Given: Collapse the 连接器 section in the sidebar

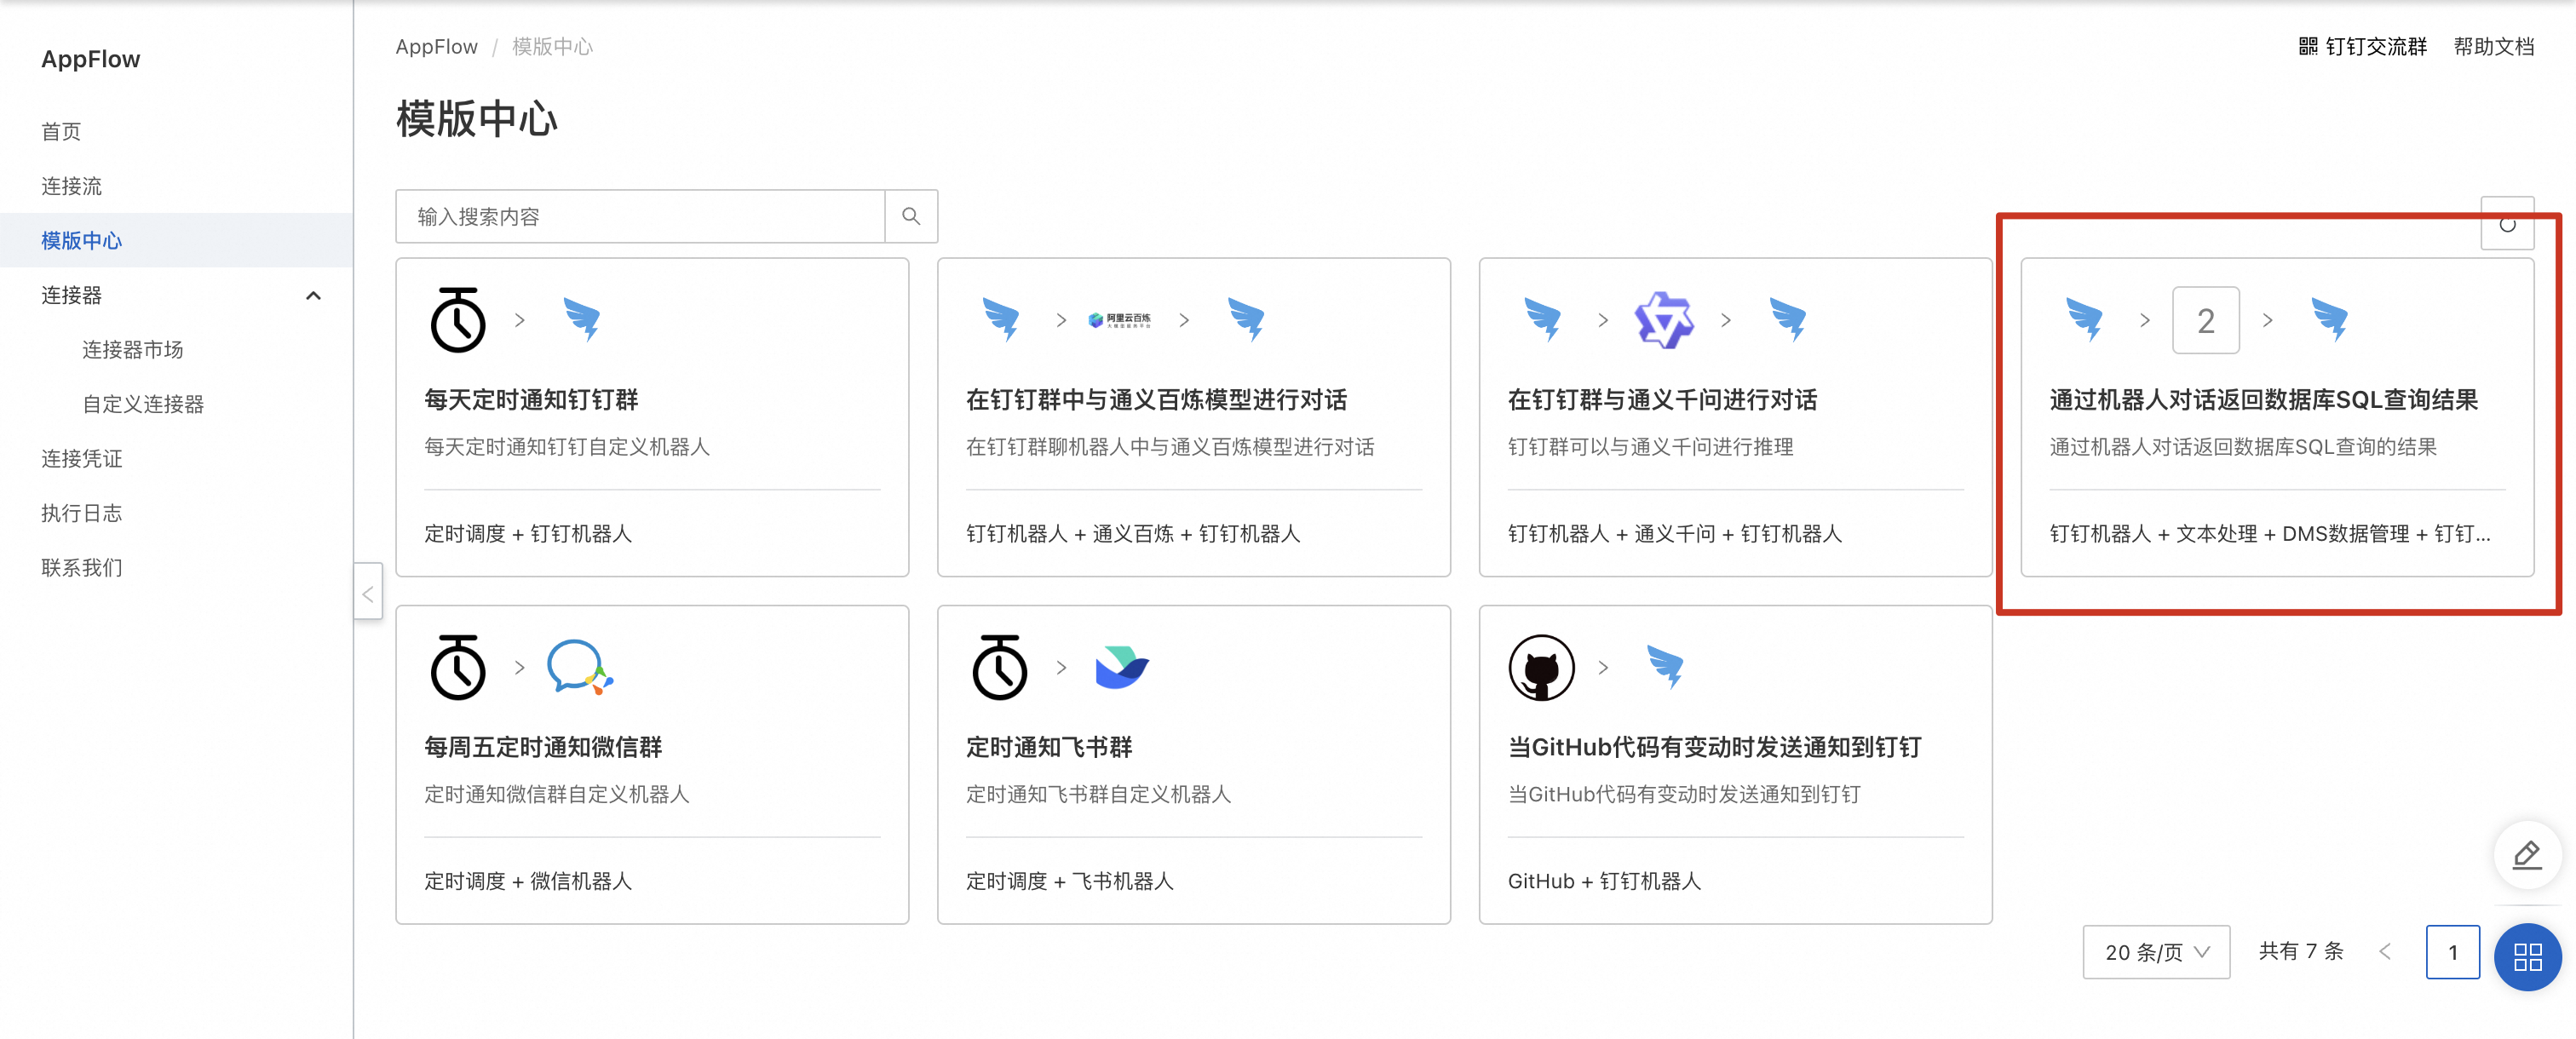Looking at the screenshot, I should pos(313,295).
